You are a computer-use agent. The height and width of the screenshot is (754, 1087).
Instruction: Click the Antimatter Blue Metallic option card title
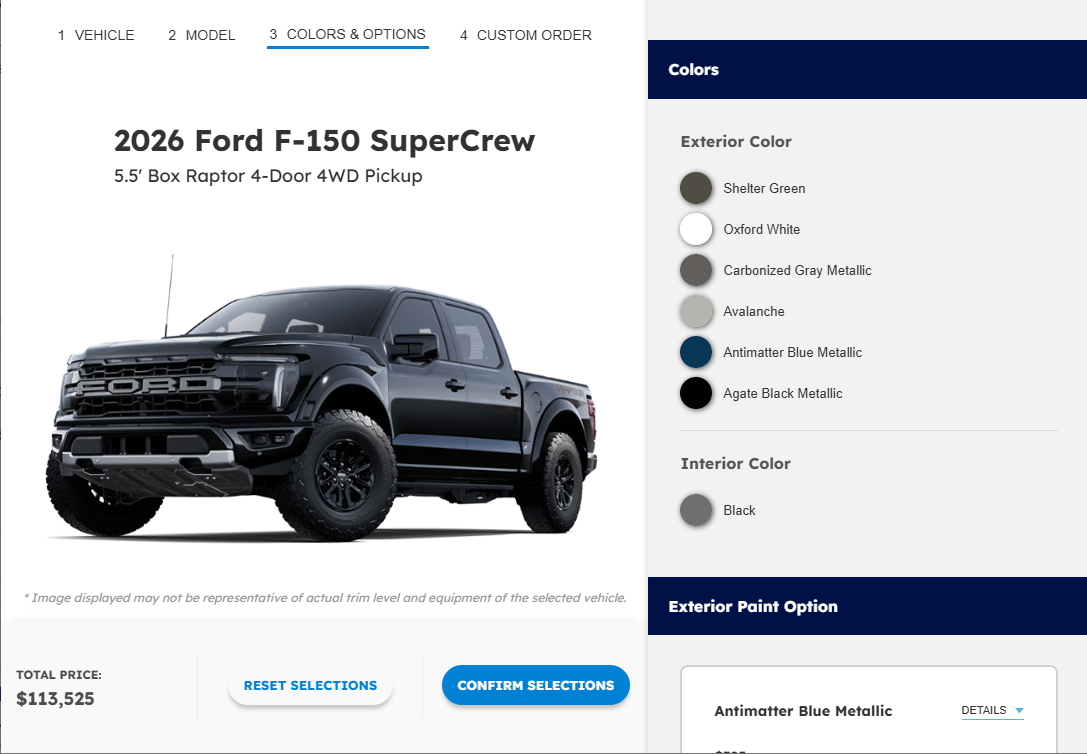tap(803, 711)
